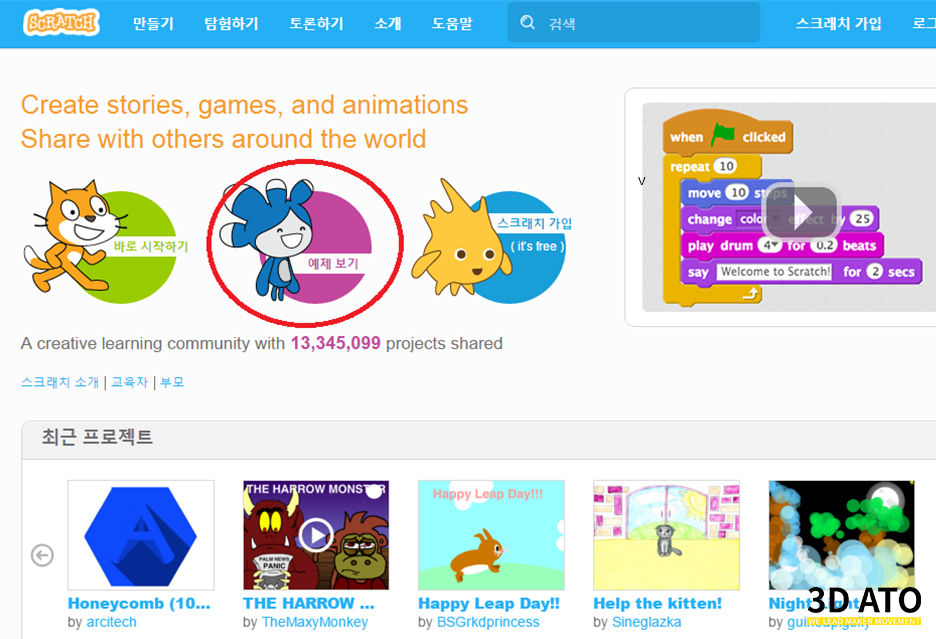Click the green flag in the 'when clicked' block
Screen dimensions: 936x639
[723, 135]
